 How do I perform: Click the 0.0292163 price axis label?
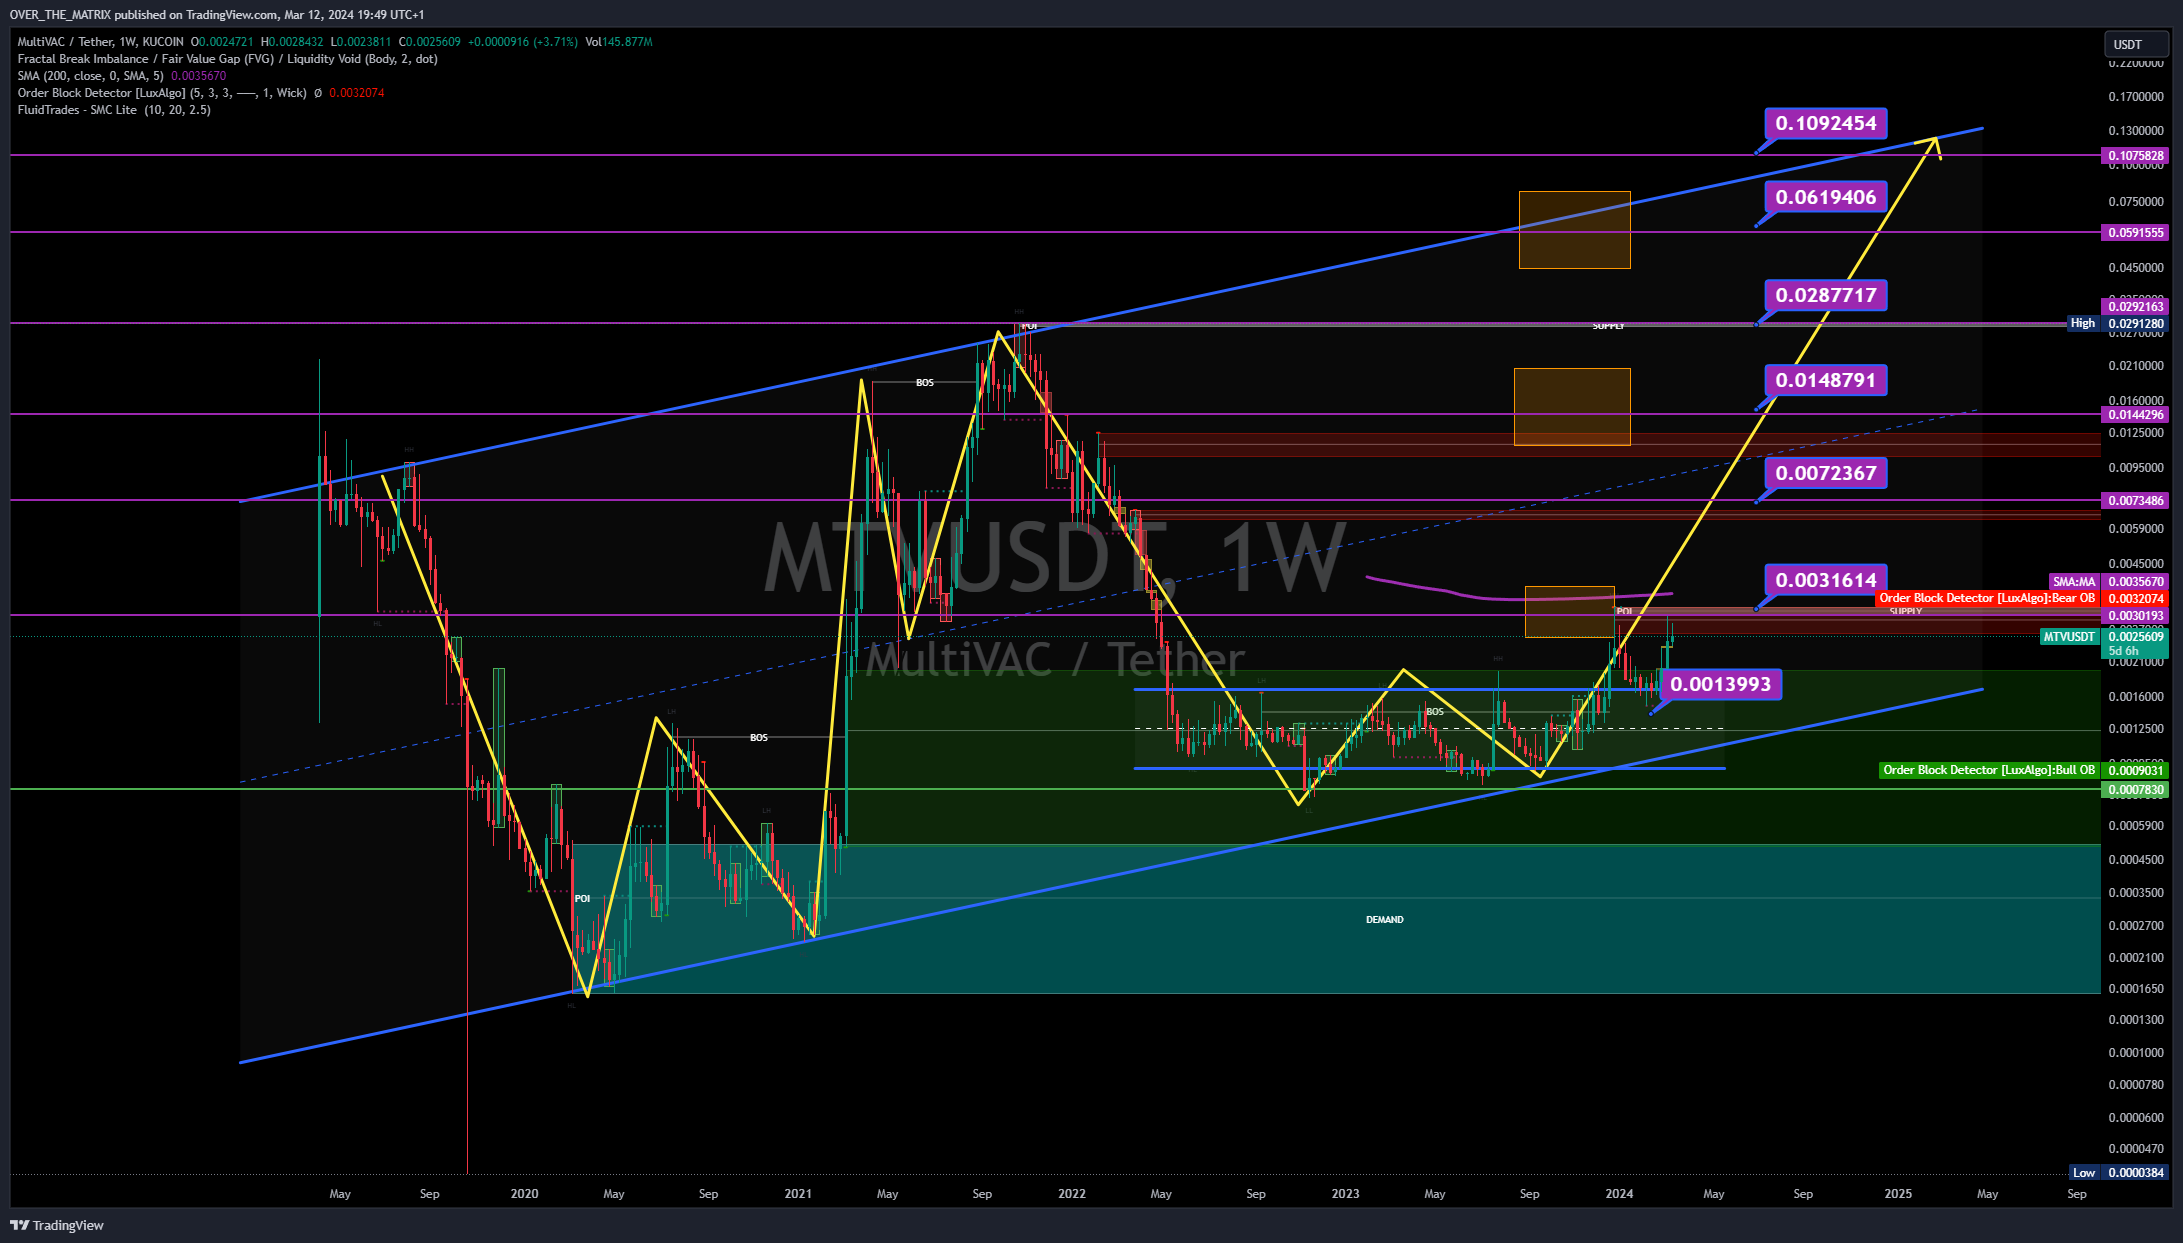2136,307
